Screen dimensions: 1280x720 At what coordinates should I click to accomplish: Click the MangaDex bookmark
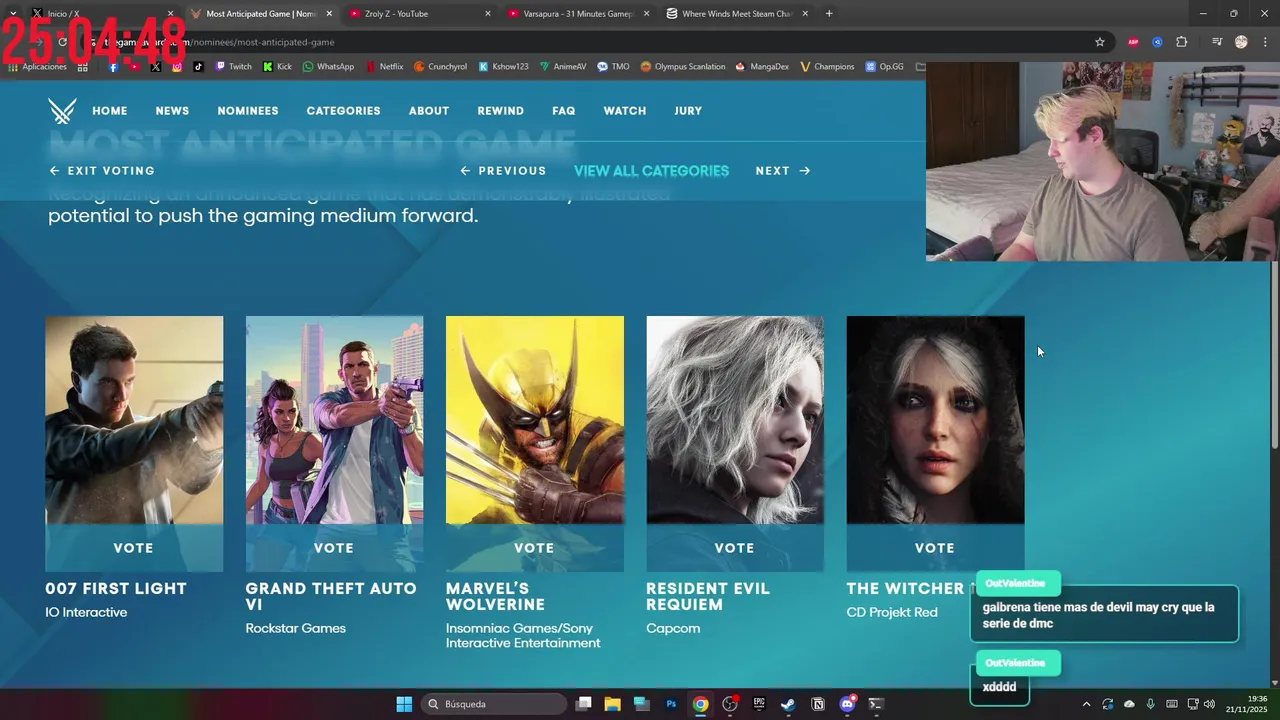(762, 67)
